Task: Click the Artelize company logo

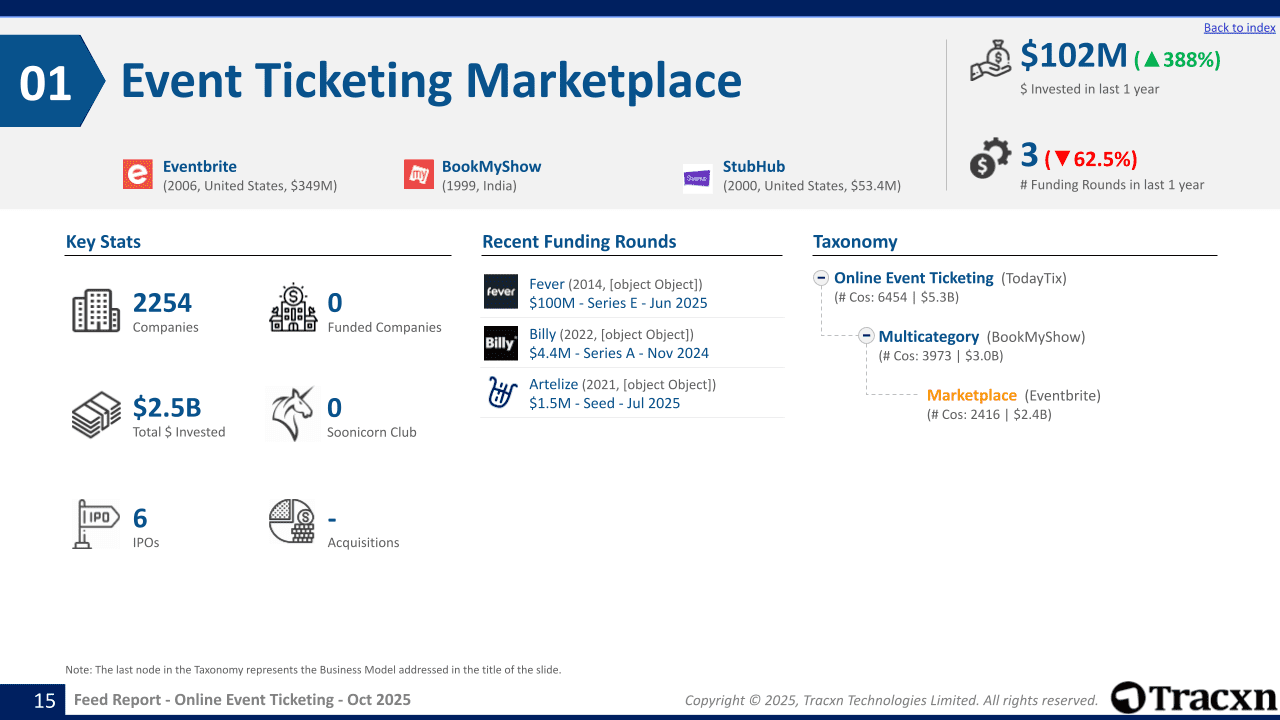Action: pos(501,392)
